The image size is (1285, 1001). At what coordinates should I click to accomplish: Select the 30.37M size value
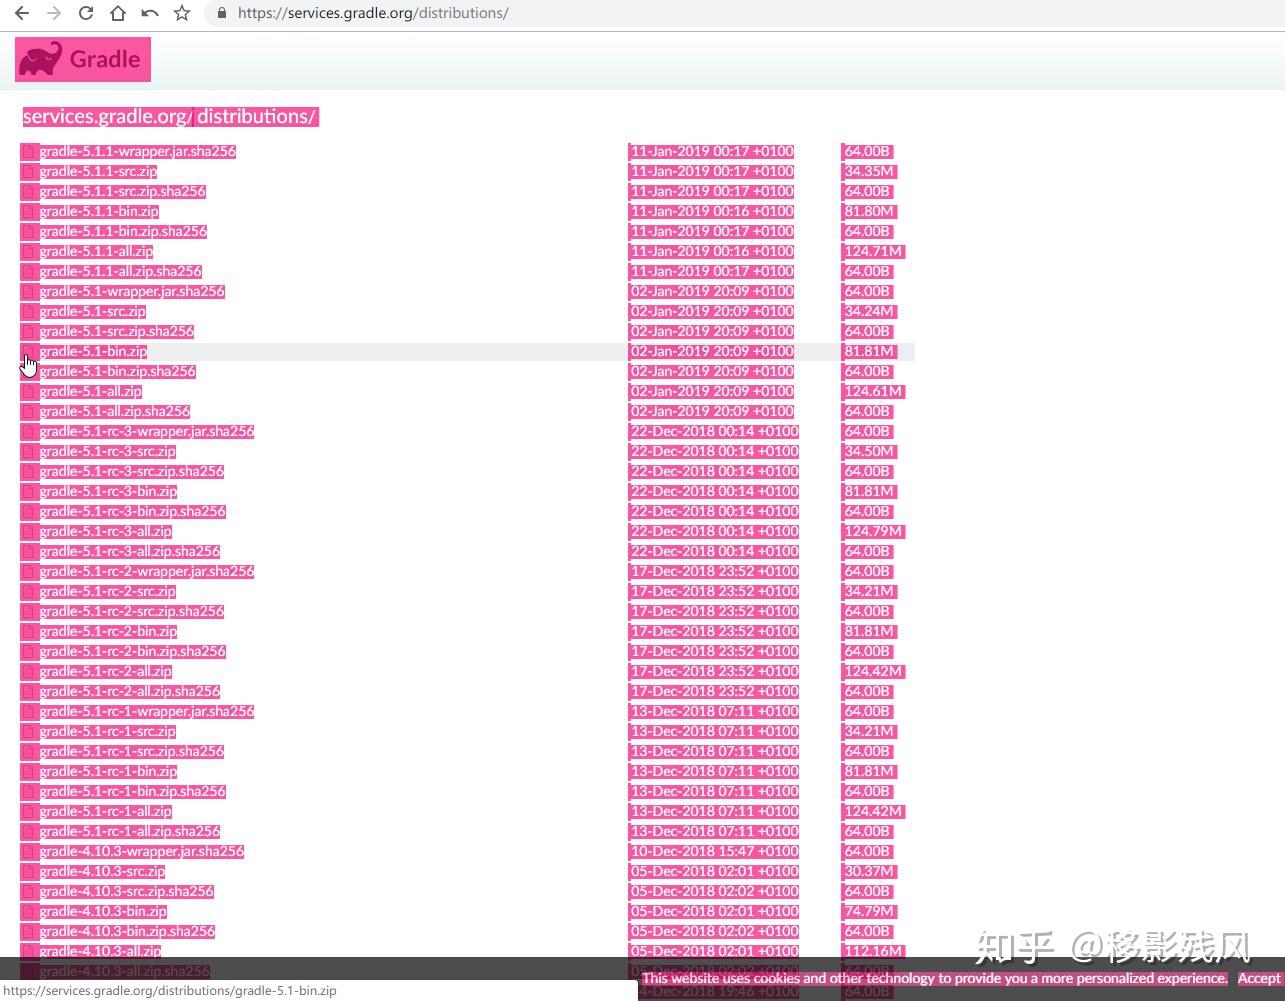click(x=869, y=872)
